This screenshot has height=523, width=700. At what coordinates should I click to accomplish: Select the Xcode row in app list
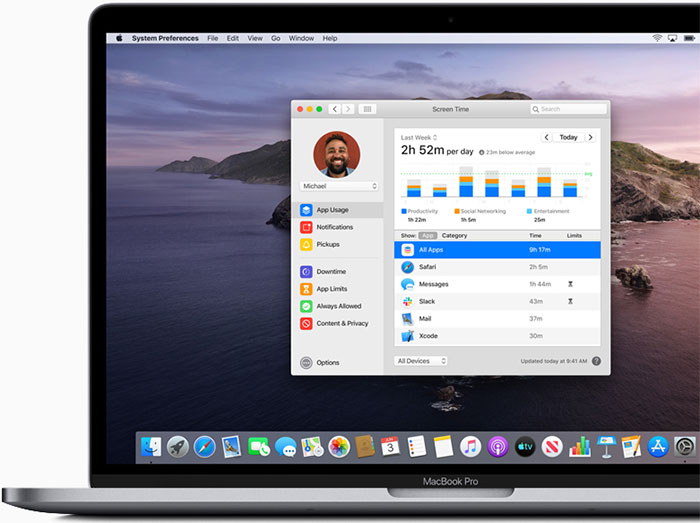pos(497,336)
